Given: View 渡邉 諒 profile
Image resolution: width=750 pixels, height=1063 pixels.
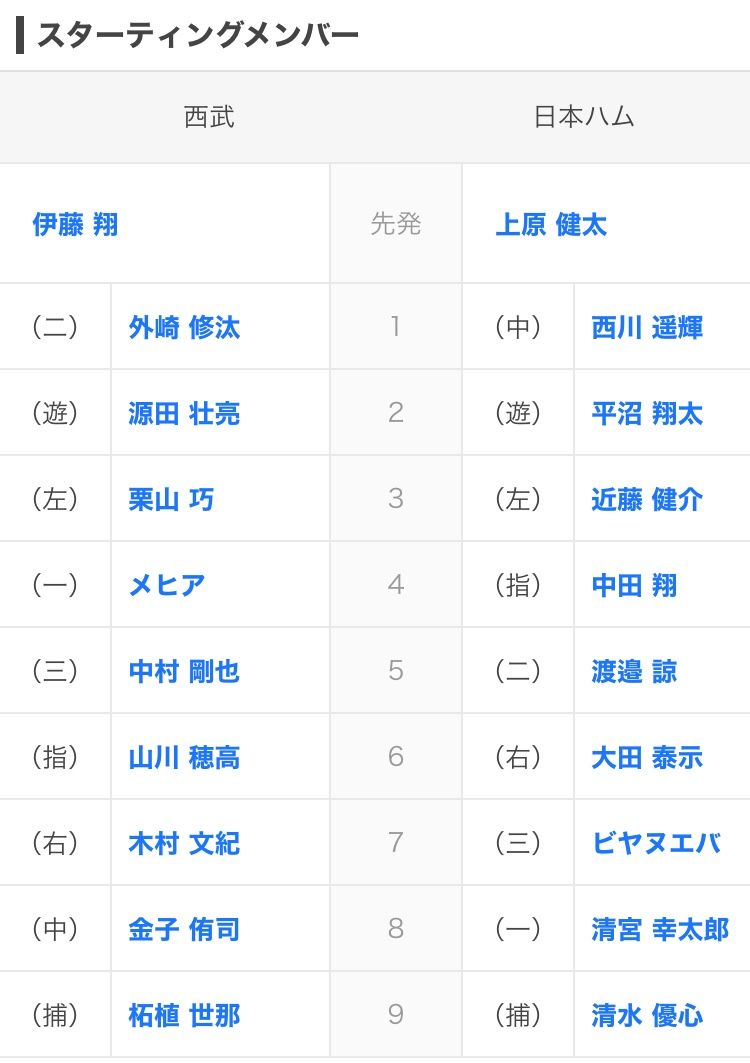Looking at the screenshot, I should 634,672.
